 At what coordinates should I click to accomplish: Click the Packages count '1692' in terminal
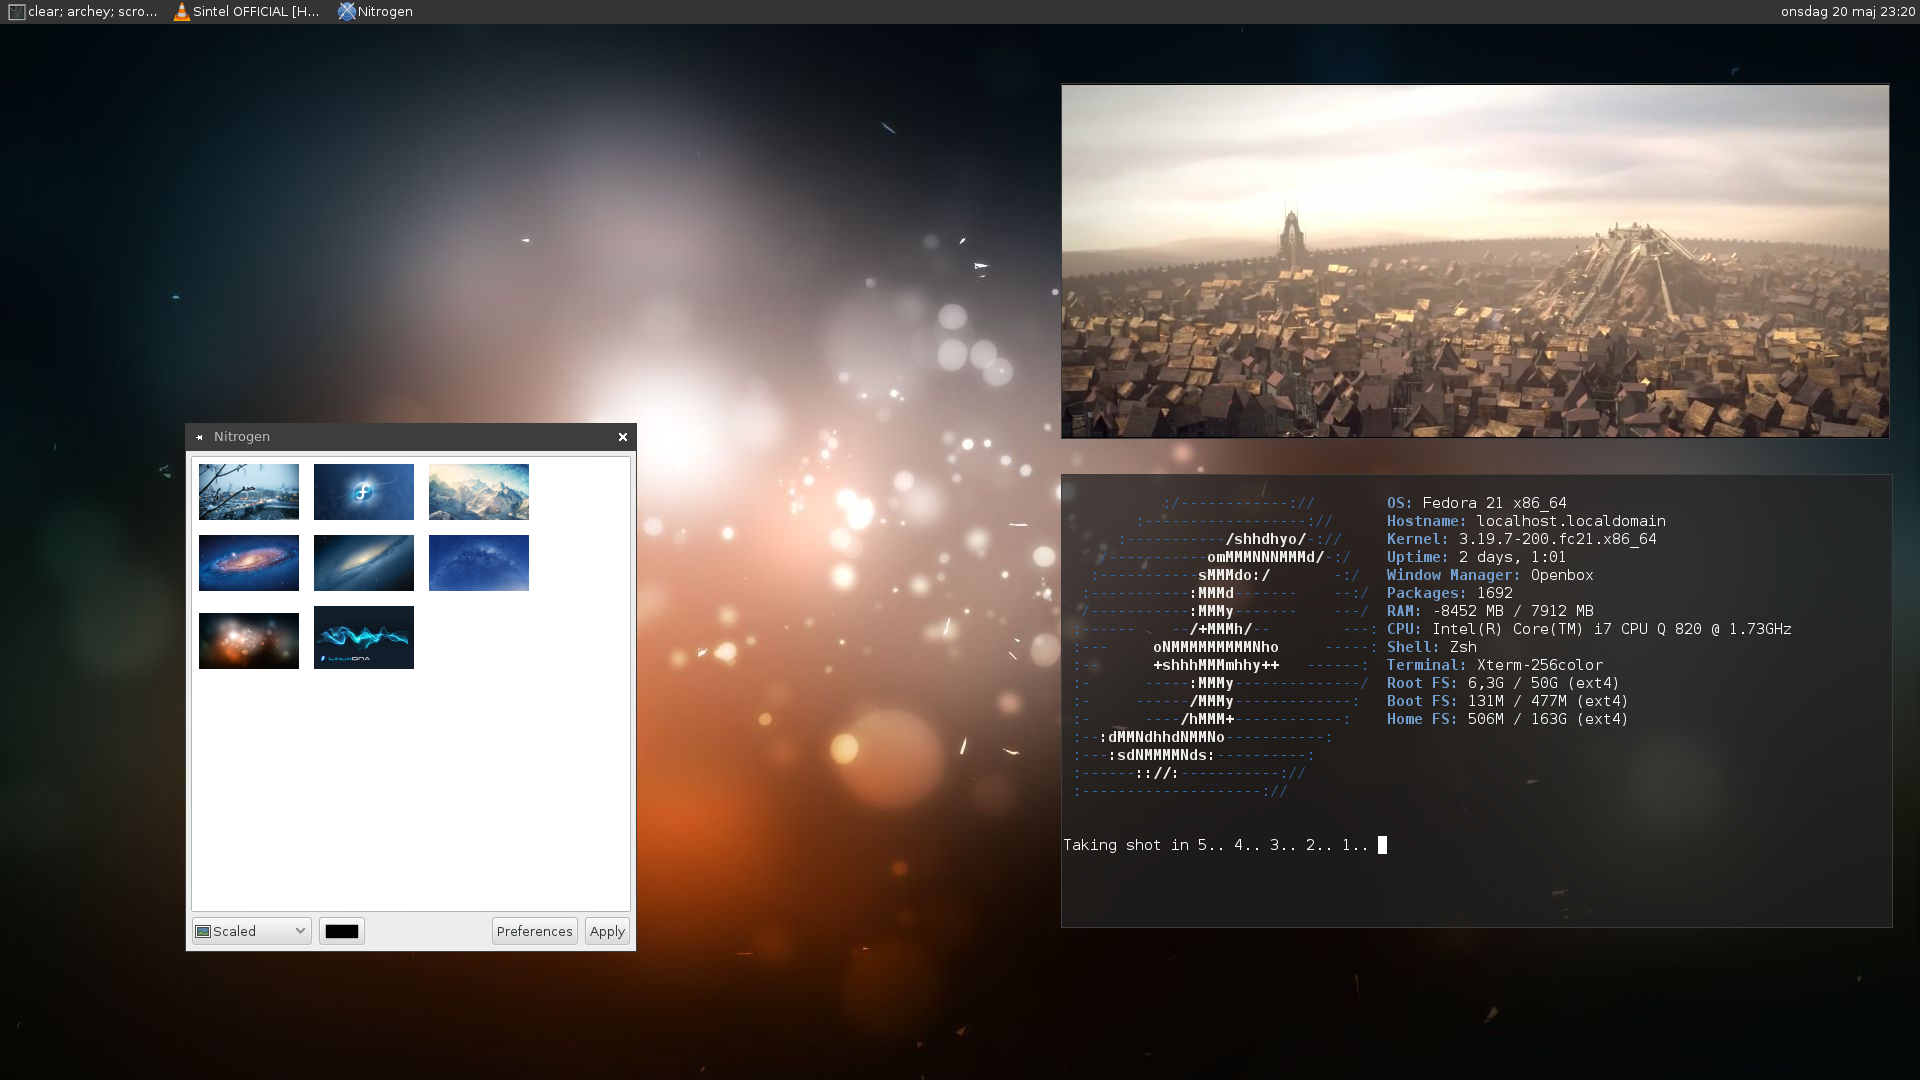(1494, 593)
